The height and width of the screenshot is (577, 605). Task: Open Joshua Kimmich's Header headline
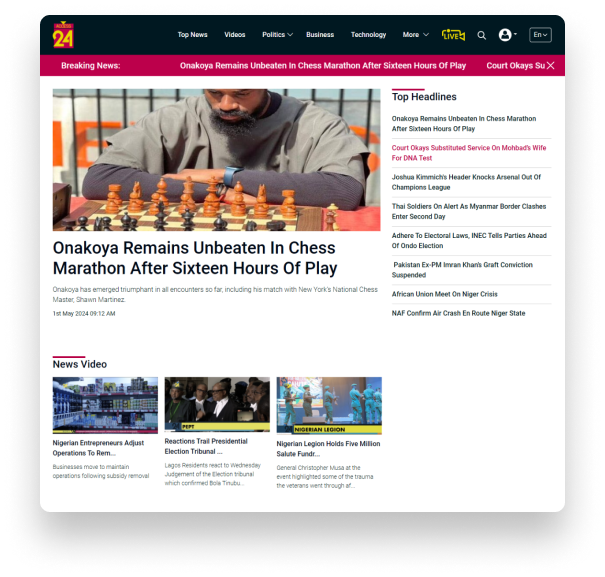tap(466, 182)
